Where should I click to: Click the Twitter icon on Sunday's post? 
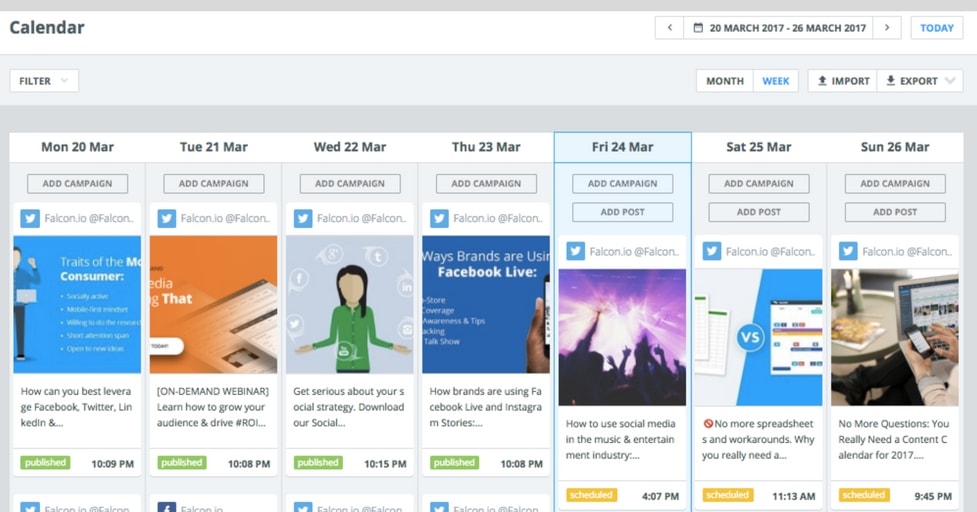pyautogui.click(x=848, y=252)
